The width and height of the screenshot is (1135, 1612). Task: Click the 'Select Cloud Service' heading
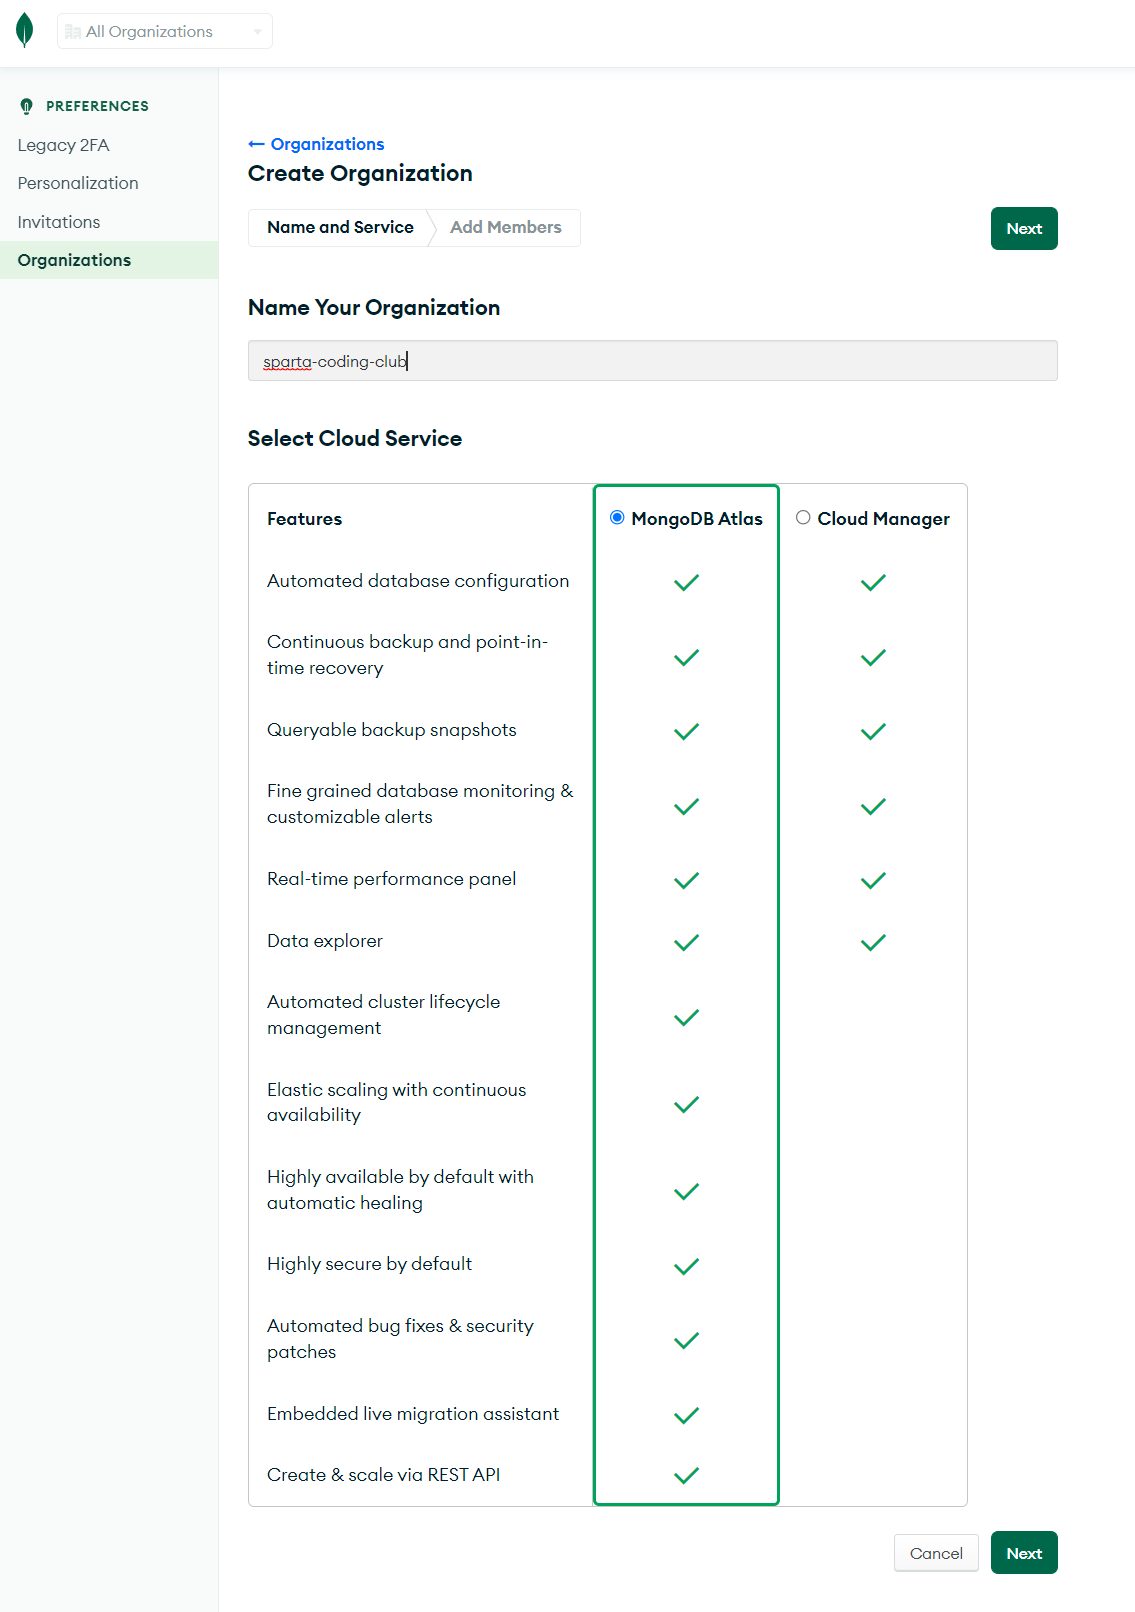(x=355, y=438)
